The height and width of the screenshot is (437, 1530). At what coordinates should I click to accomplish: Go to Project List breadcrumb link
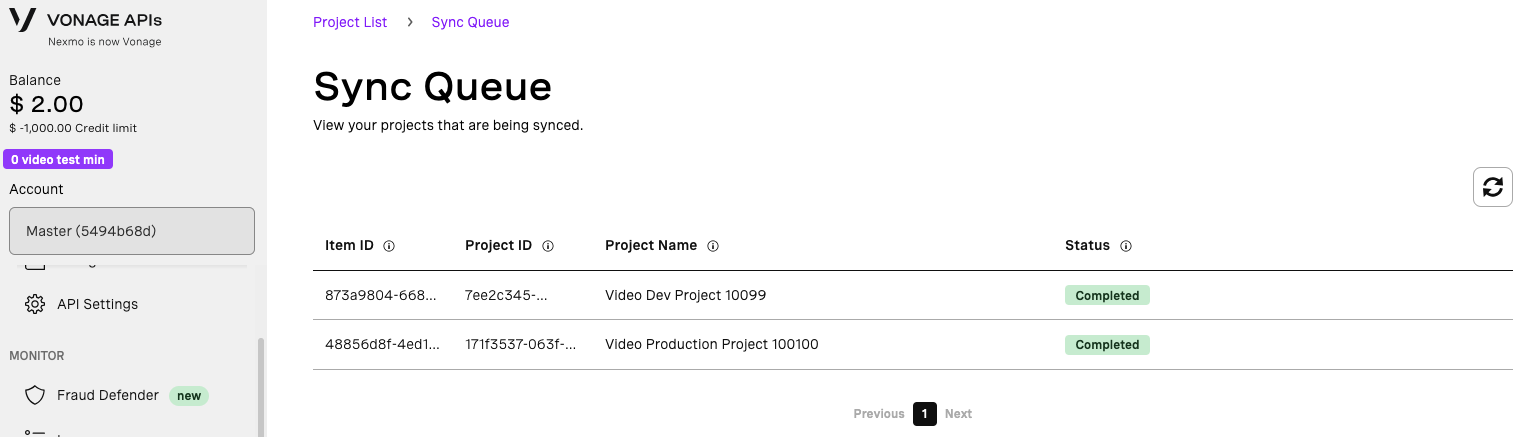350,22
